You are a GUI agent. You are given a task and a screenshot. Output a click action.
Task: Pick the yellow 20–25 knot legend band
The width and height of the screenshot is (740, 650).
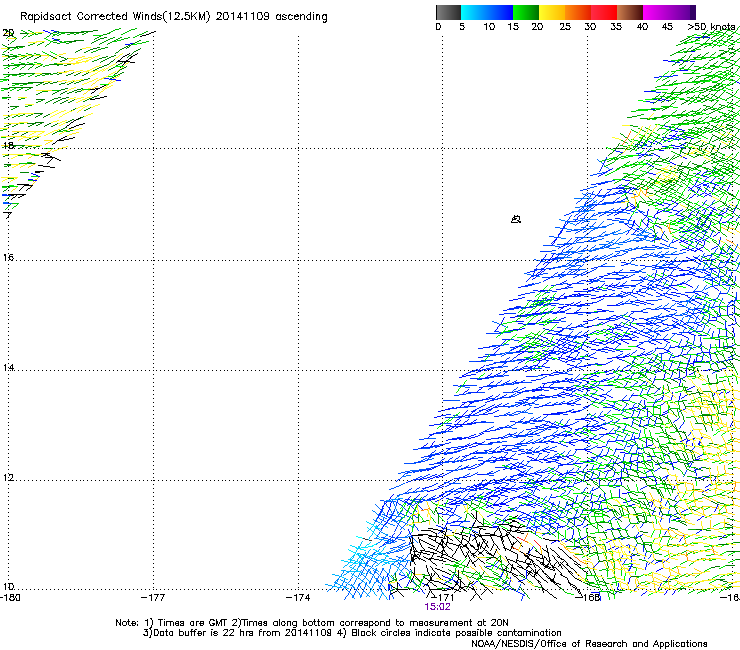click(552, 12)
